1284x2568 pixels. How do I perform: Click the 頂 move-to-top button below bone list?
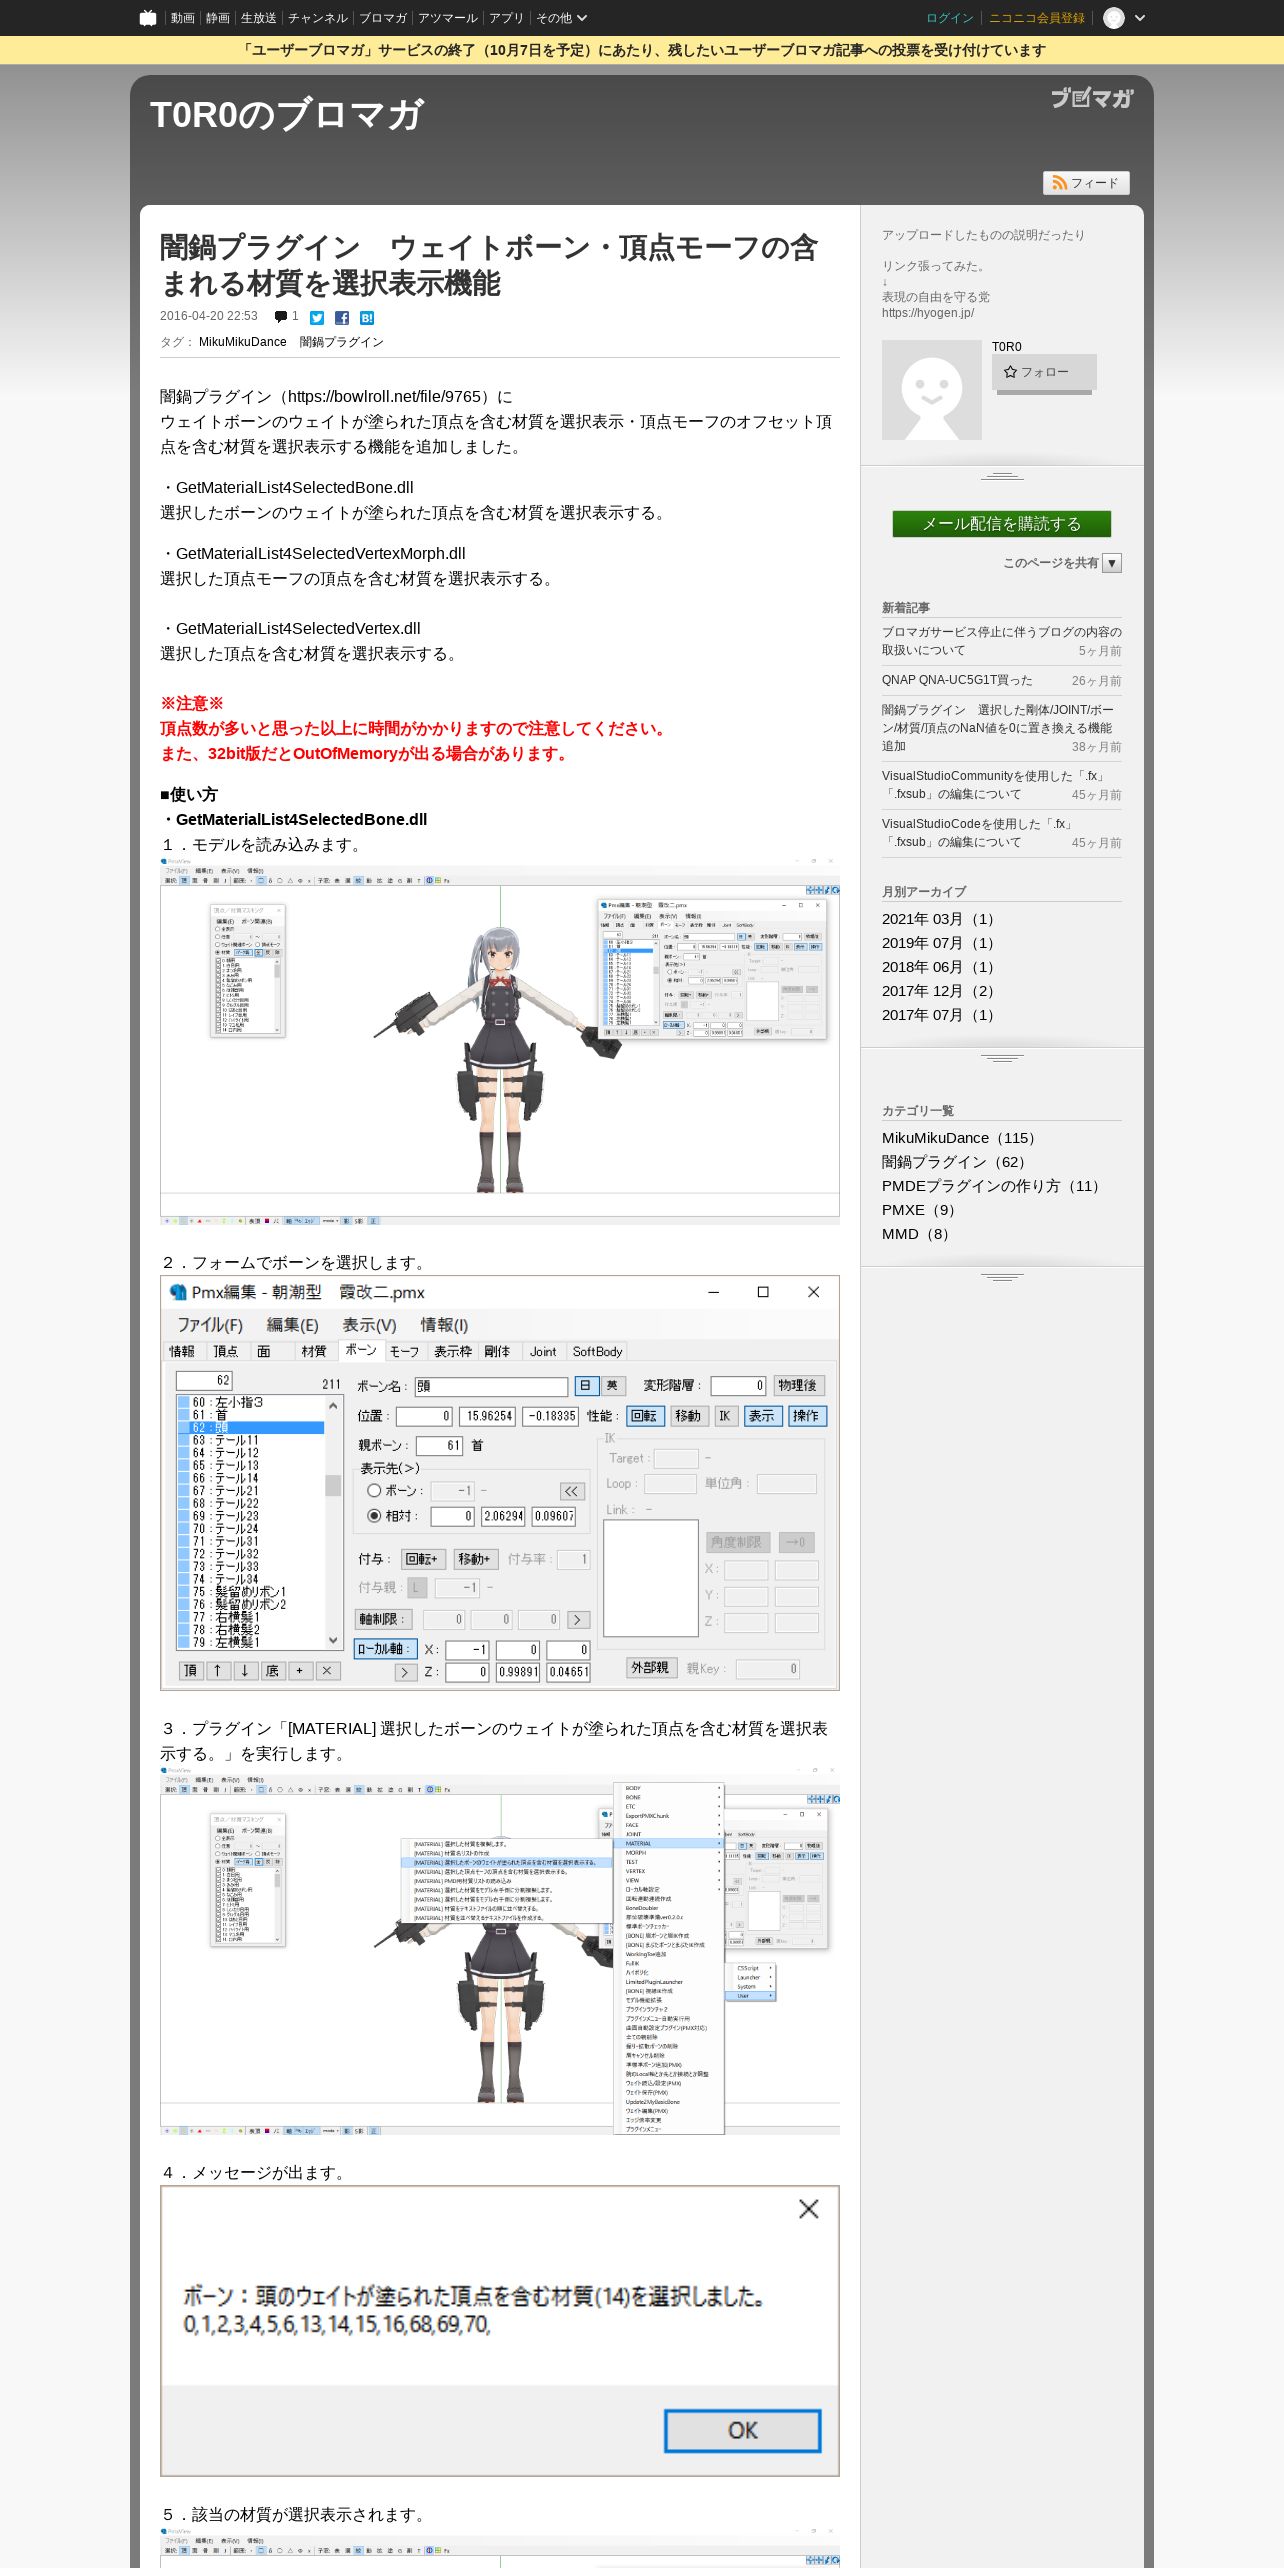point(191,1671)
